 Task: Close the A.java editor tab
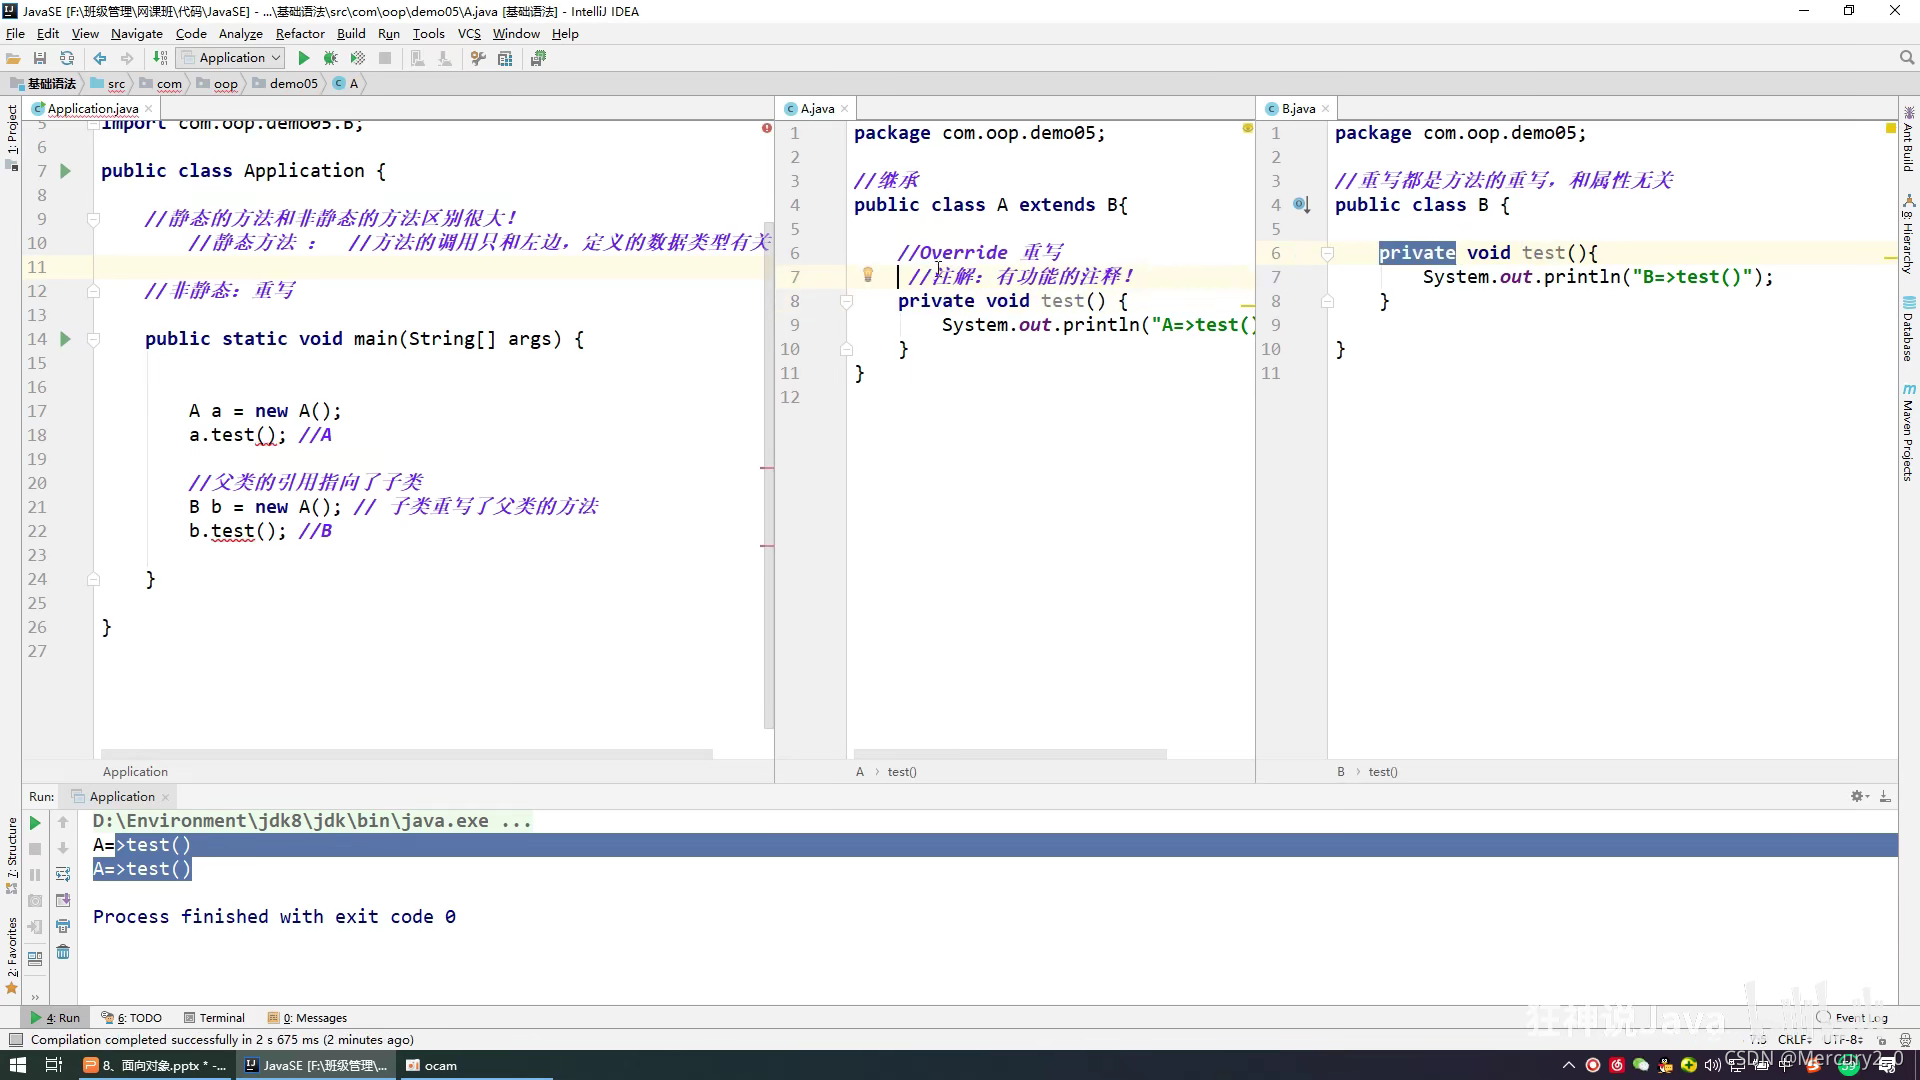click(x=844, y=109)
